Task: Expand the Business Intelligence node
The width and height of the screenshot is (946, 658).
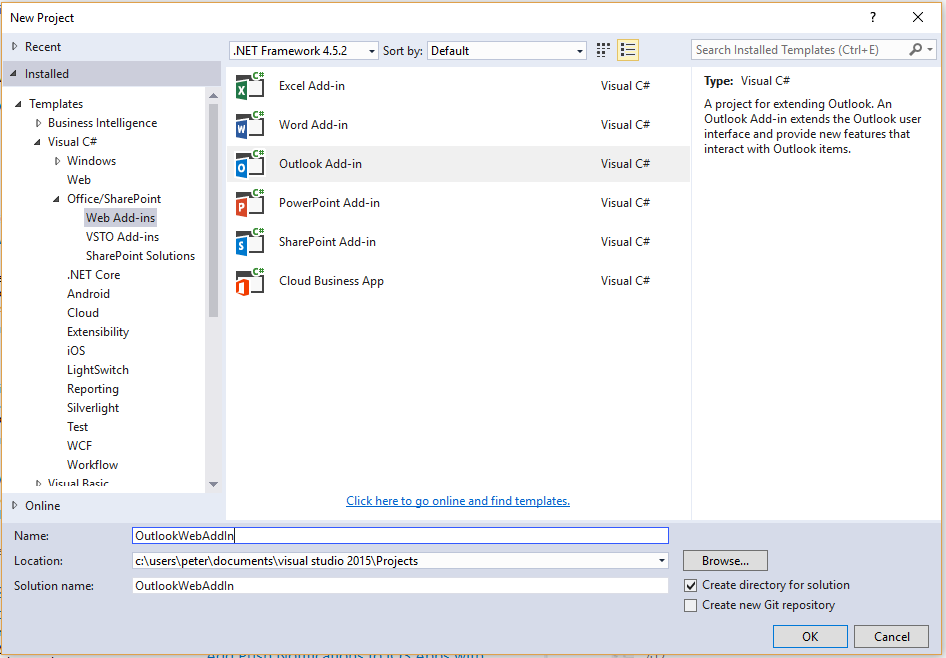Action: tap(39, 123)
